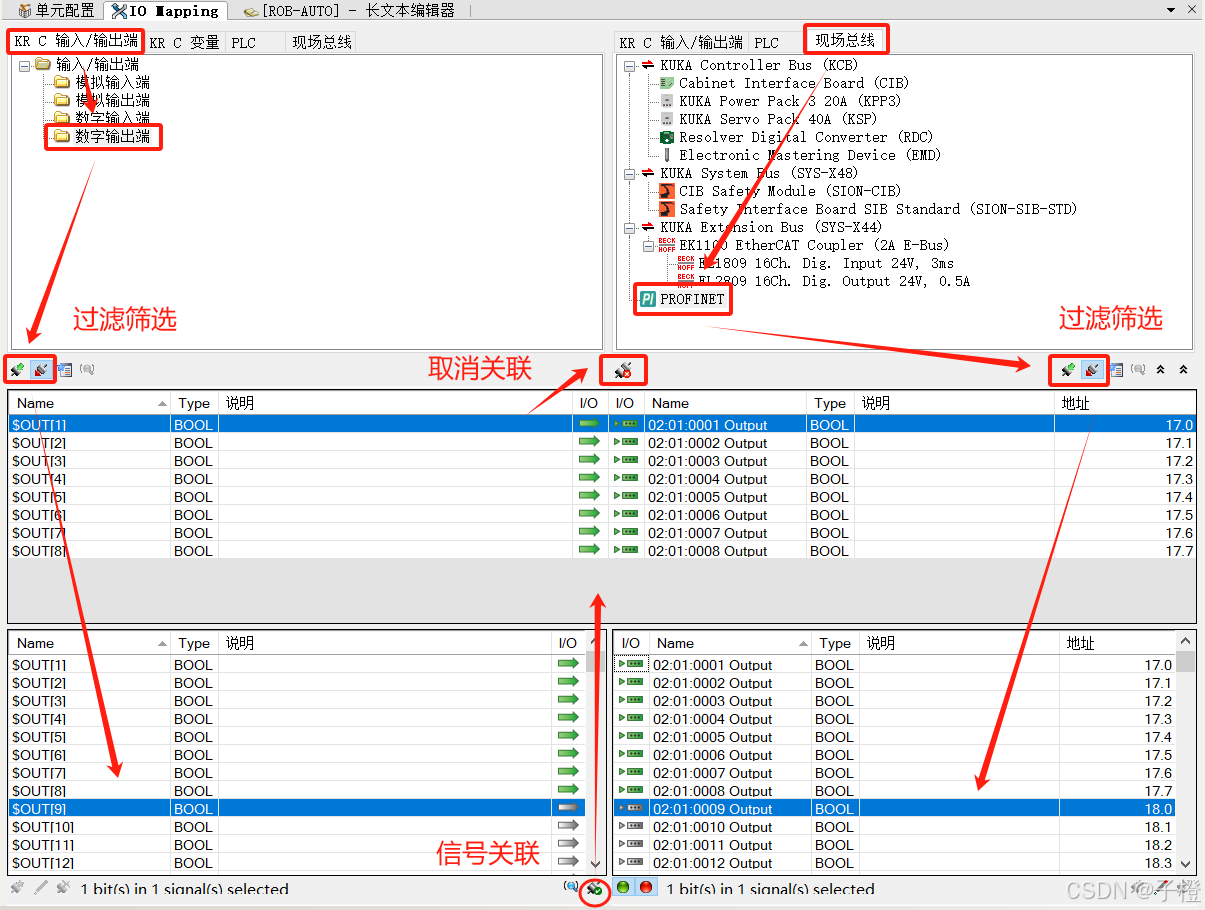Click the output icon of 02:01:0012 Output row

(x=631, y=863)
